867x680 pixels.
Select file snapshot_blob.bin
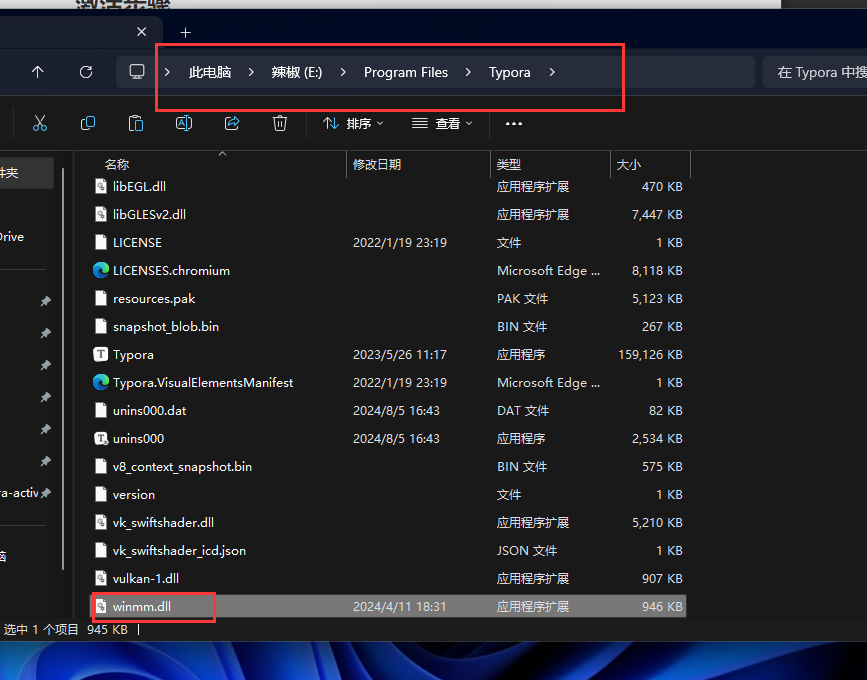(166, 327)
